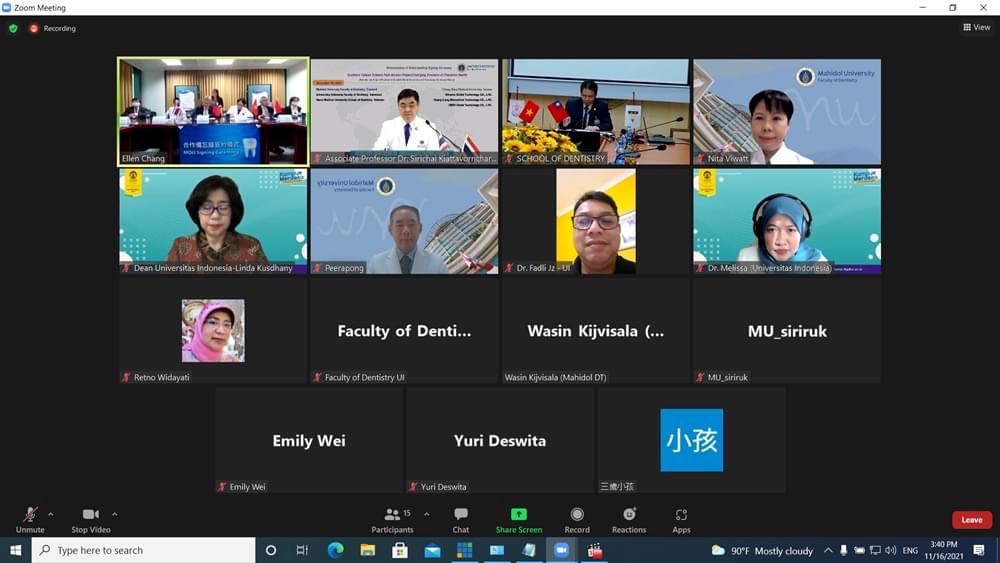Open the View layout menu
Viewport: 1000px width, 563px height.
976,27
